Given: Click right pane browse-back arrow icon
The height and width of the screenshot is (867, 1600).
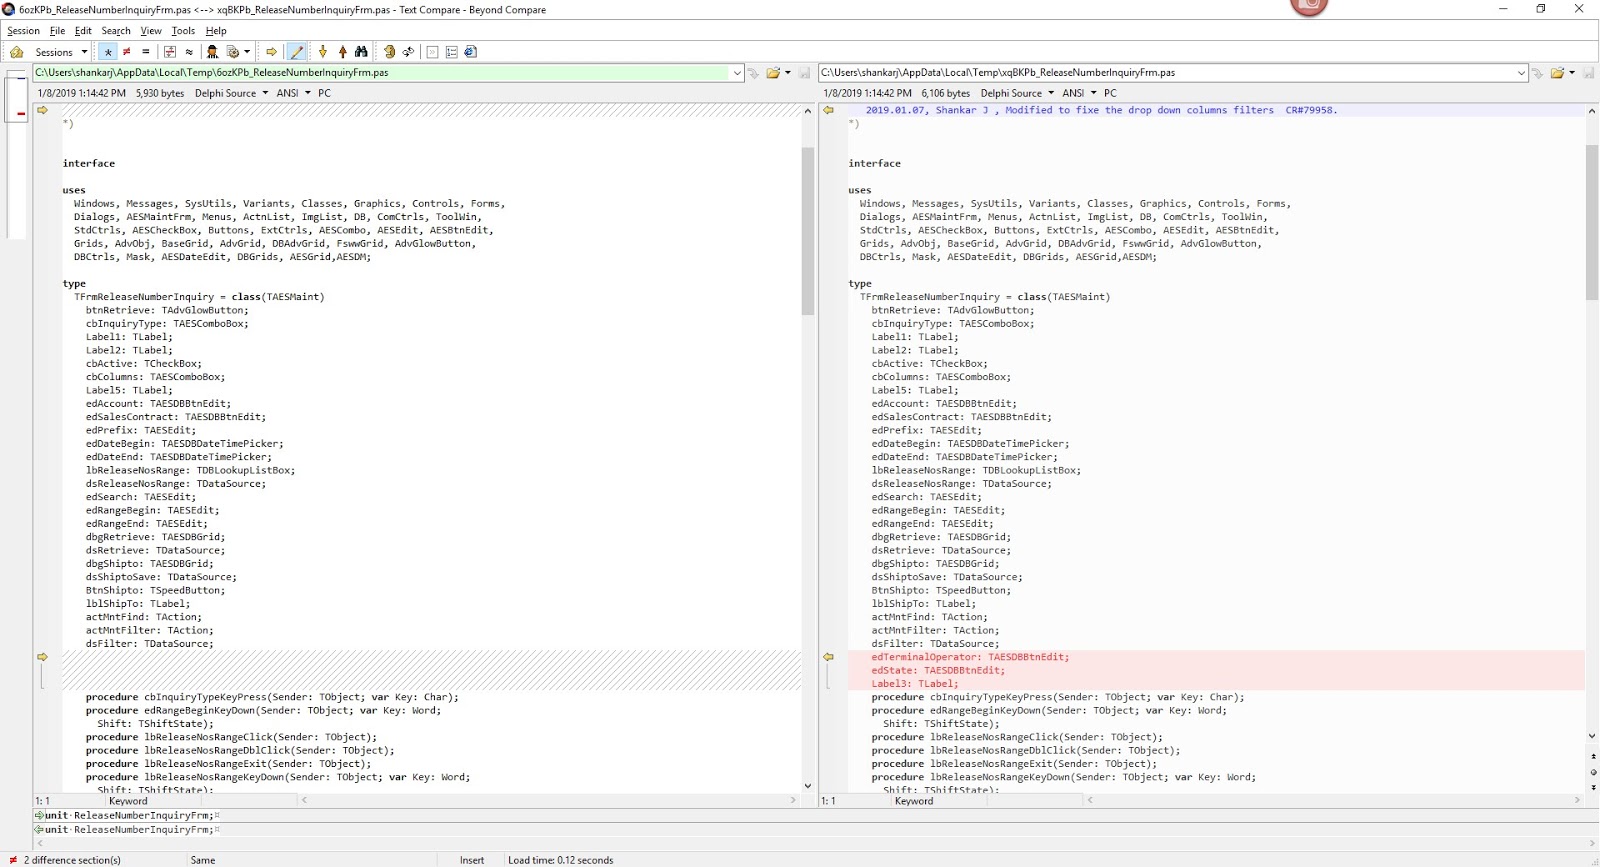Looking at the screenshot, I should pyautogui.click(x=1538, y=73).
